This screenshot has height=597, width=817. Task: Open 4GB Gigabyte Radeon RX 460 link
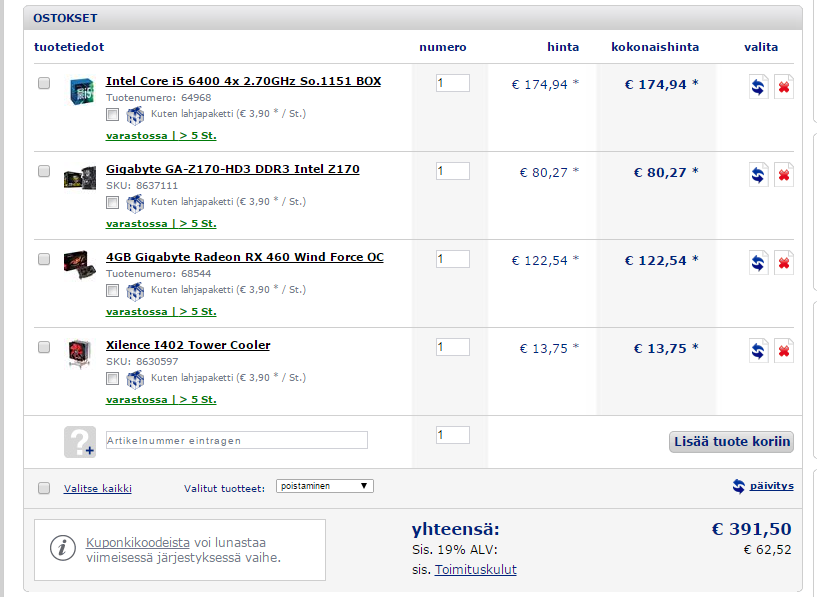coord(245,257)
